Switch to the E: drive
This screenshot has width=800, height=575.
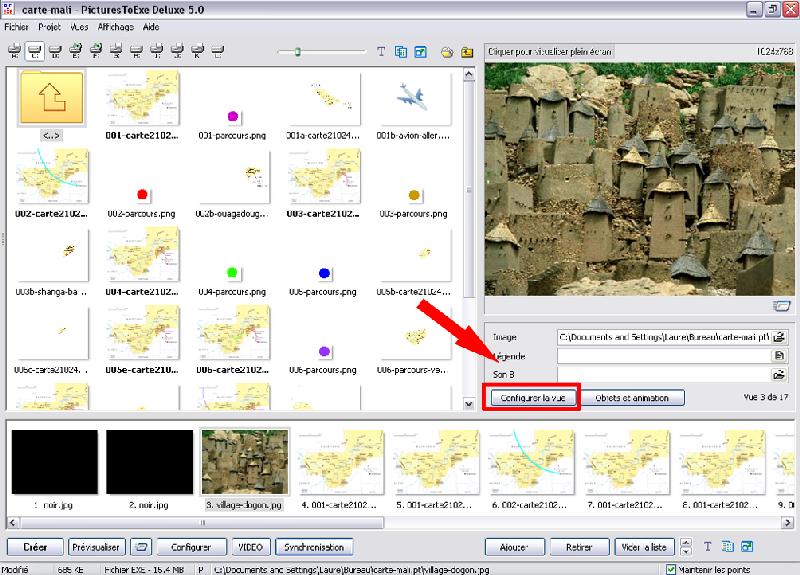point(75,51)
